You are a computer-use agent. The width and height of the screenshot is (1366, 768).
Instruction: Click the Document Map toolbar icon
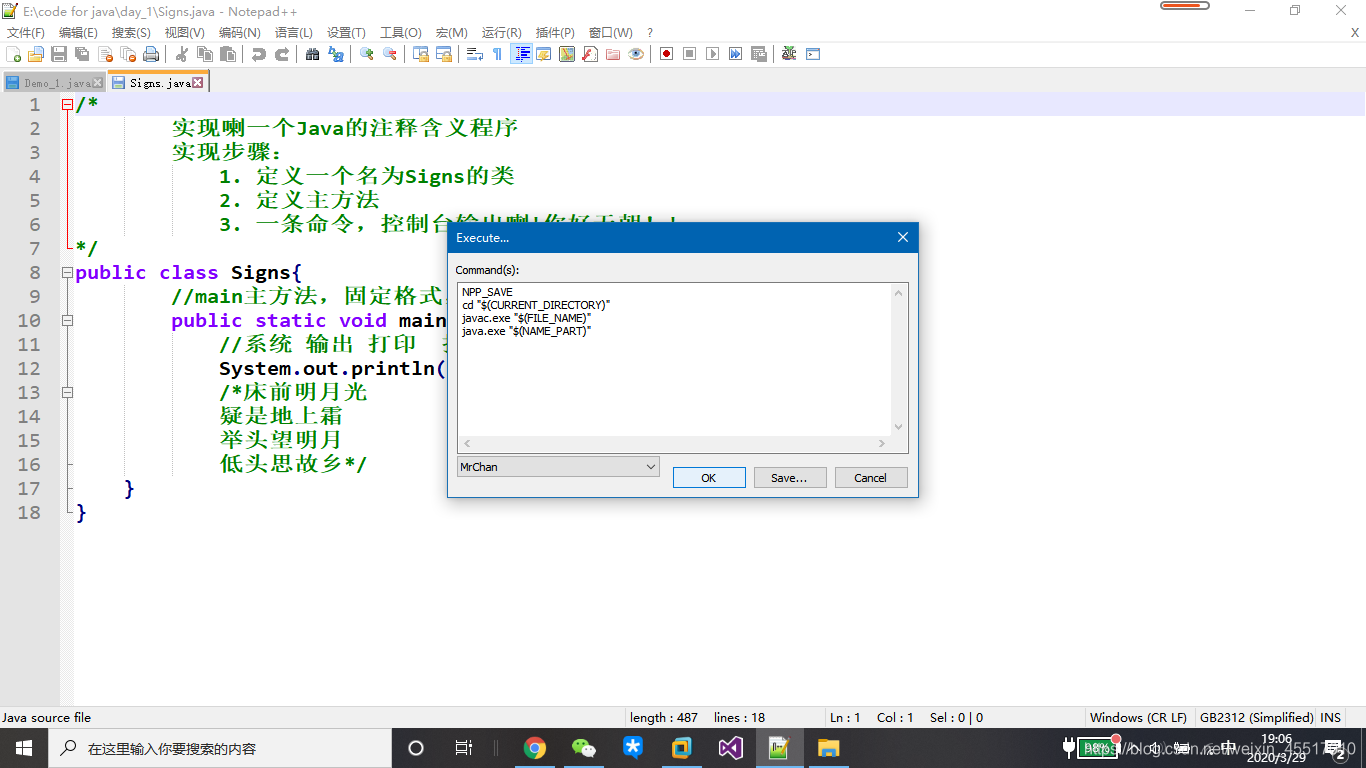tap(567, 54)
